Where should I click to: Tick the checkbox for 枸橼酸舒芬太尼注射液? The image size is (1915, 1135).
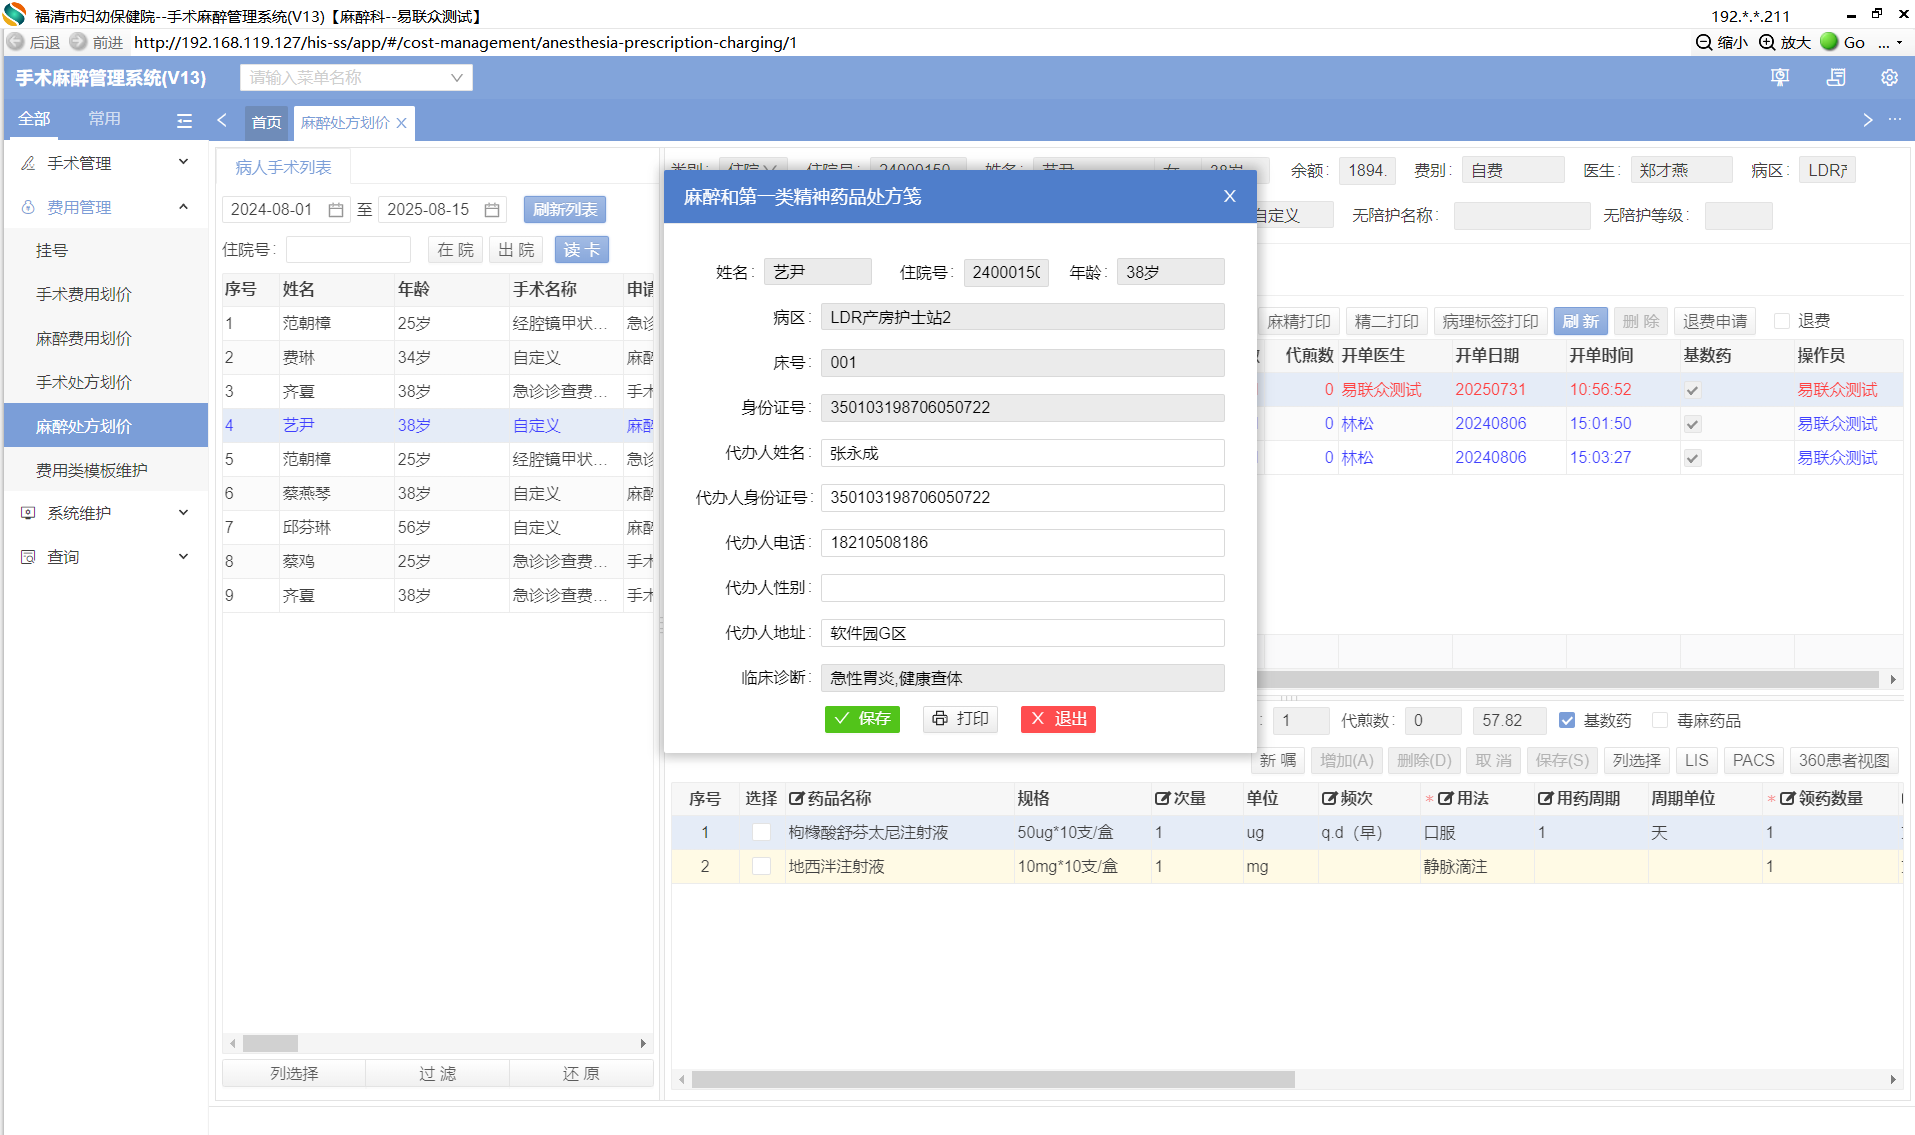coord(761,833)
